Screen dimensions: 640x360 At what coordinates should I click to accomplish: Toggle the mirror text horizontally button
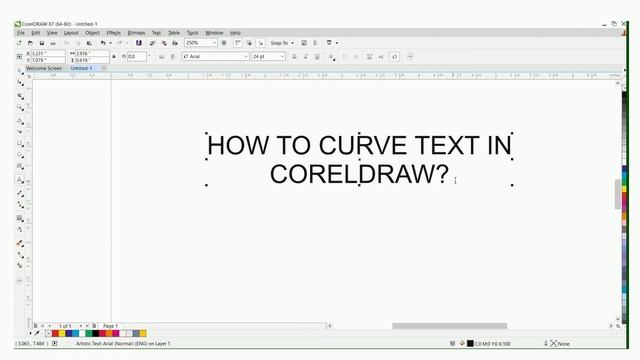[x=162, y=57]
